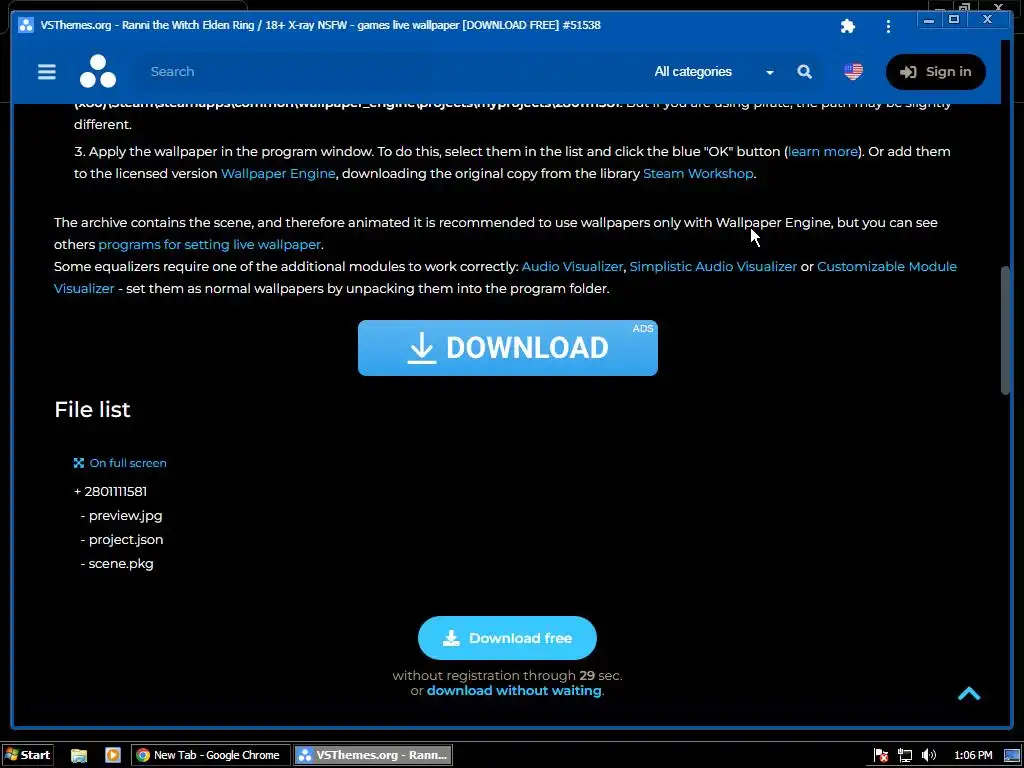The image size is (1024, 768).
Task: Open the Audio Visualizer link
Action: (572, 266)
